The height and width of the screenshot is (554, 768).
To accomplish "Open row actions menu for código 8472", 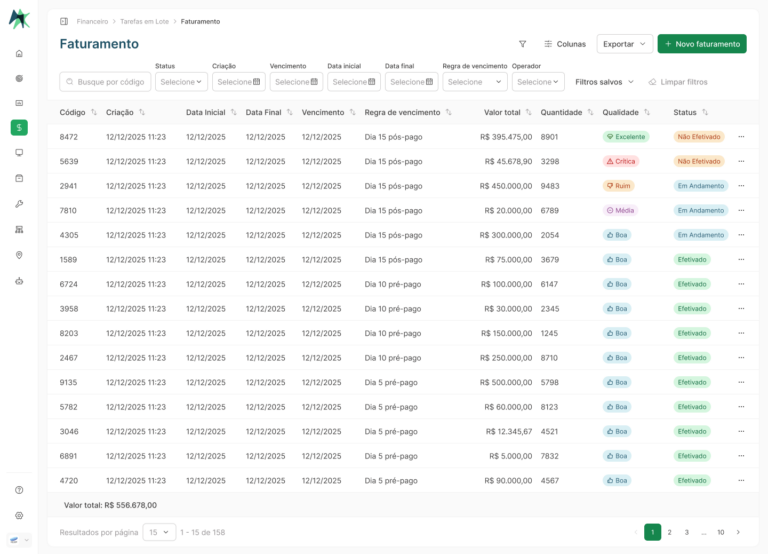I will [741, 137].
